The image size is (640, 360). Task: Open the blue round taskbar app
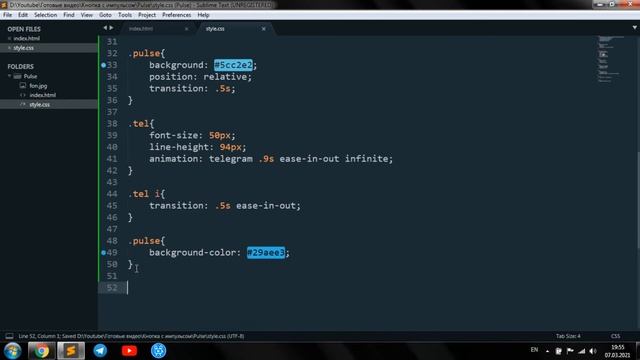tap(158, 351)
